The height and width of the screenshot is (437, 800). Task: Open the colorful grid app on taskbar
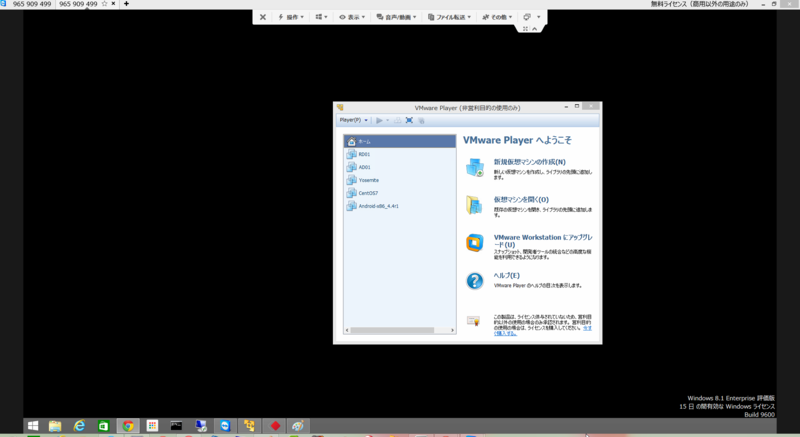coord(152,426)
